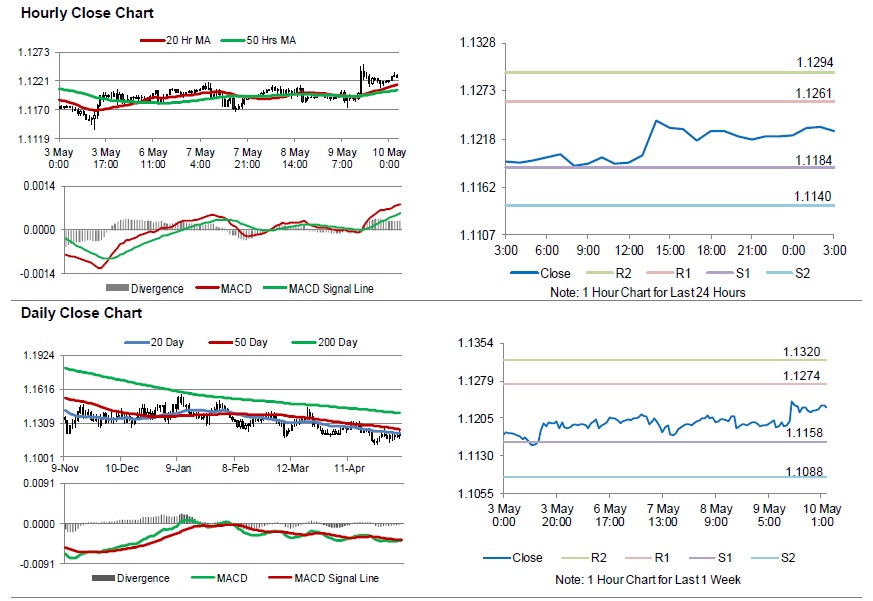Viewport: 873px width, 601px height.
Task: Click the 1.1158 support level label
Action: click(x=801, y=433)
